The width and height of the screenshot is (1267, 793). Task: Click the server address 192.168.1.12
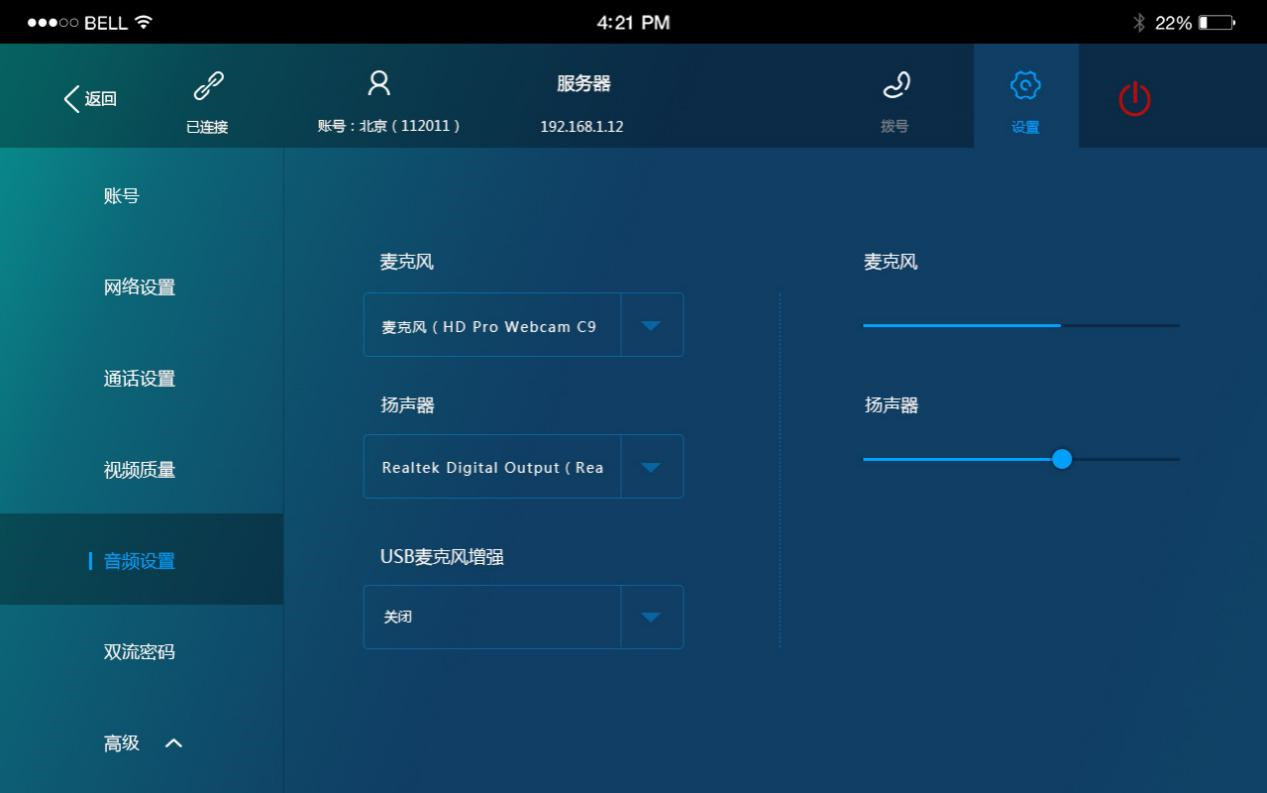pyautogui.click(x=581, y=127)
